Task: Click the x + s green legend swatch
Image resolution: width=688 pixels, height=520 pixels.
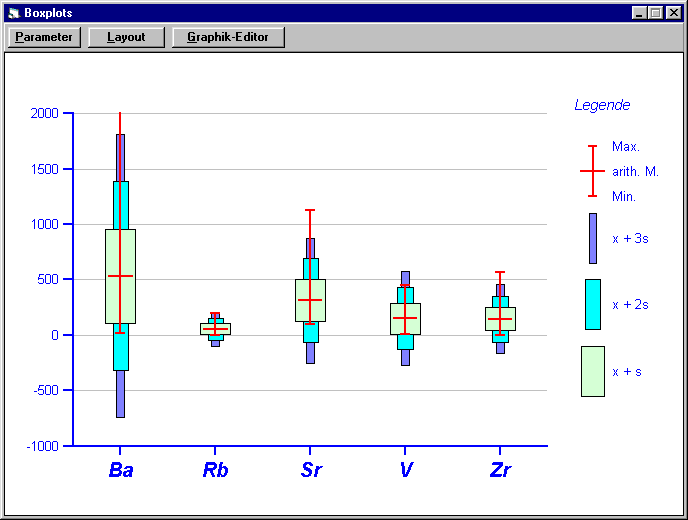Action: point(593,372)
